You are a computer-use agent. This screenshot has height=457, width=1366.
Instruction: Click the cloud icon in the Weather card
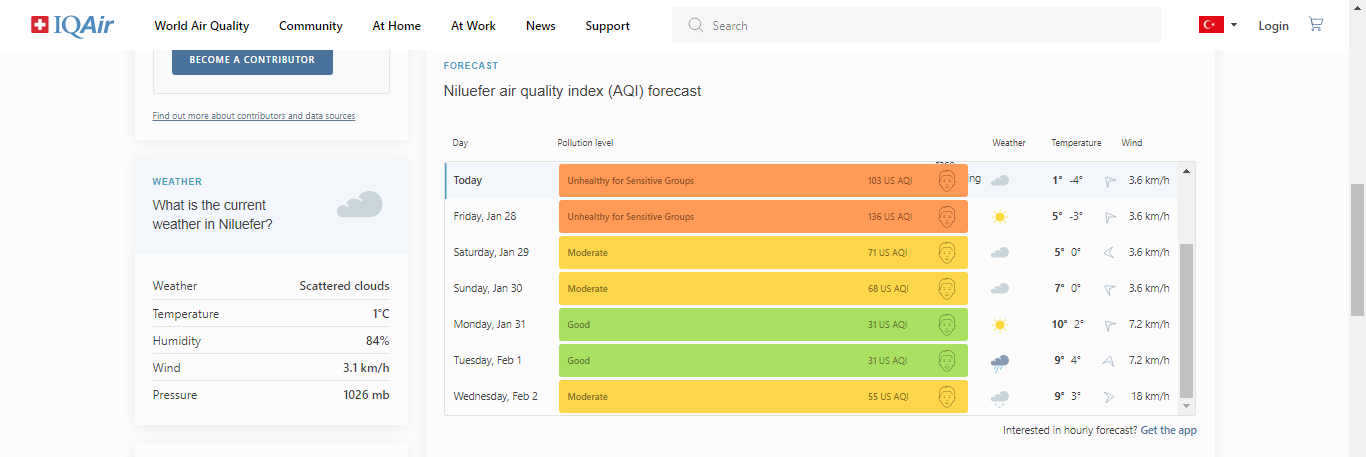[359, 204]
